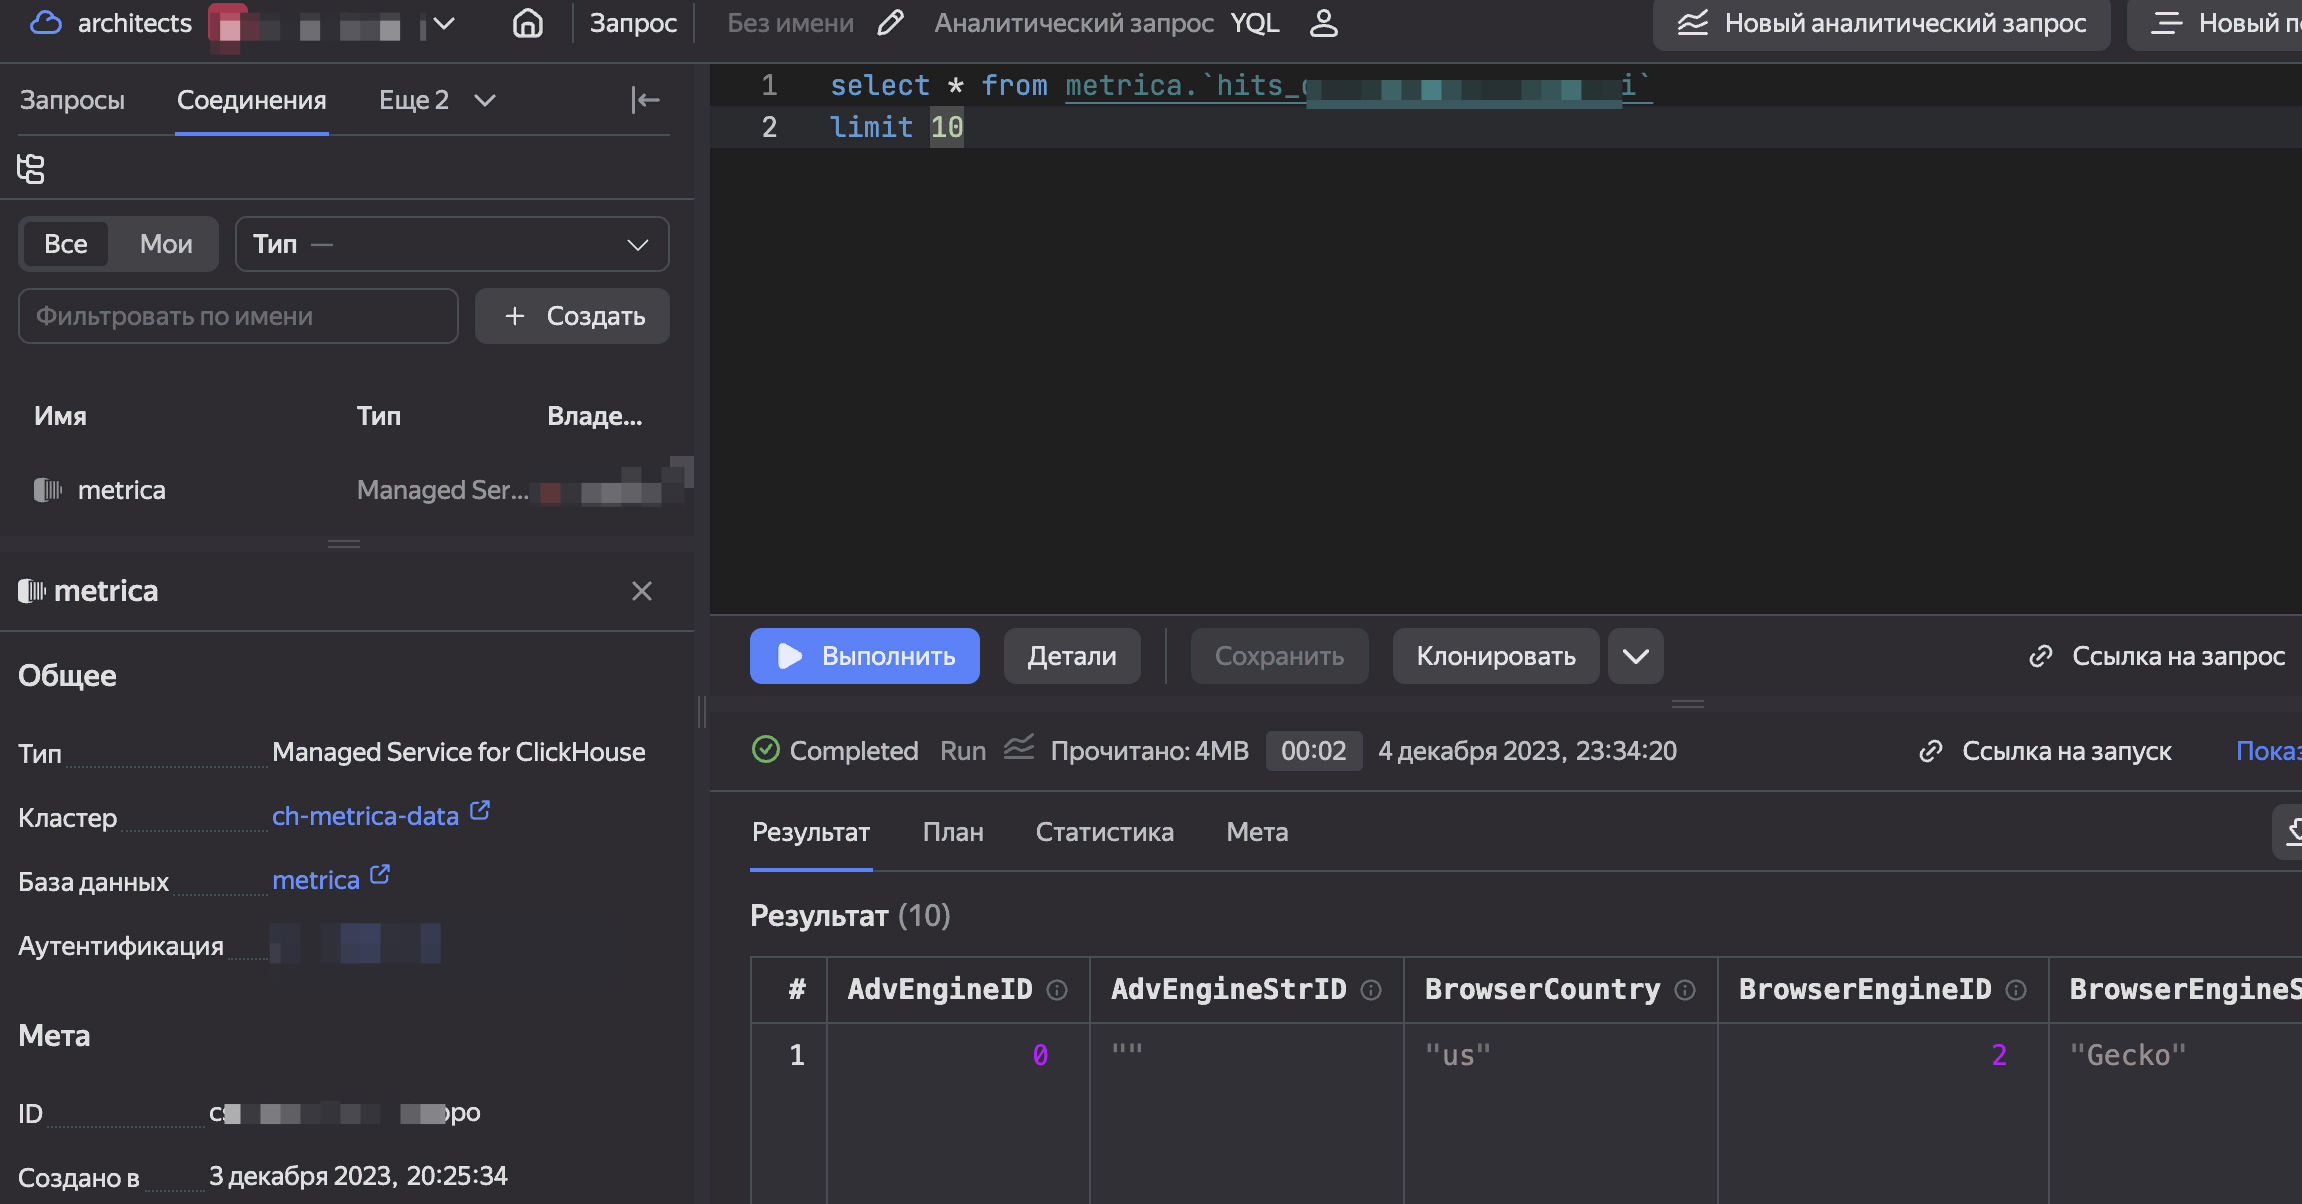The image size is (2302, 1204).
Task: Select the metrica connection row
Action: [x=122, y=490]
